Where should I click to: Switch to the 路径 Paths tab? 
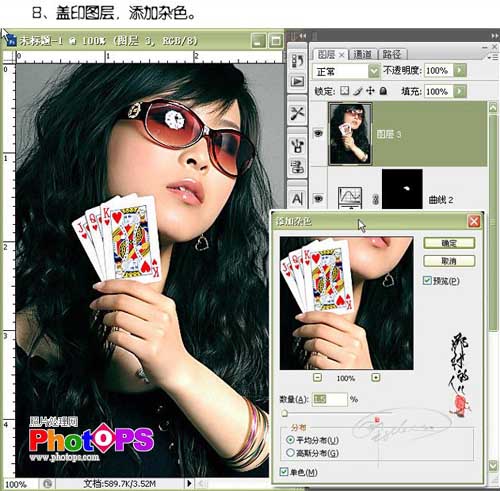[392, 54]
